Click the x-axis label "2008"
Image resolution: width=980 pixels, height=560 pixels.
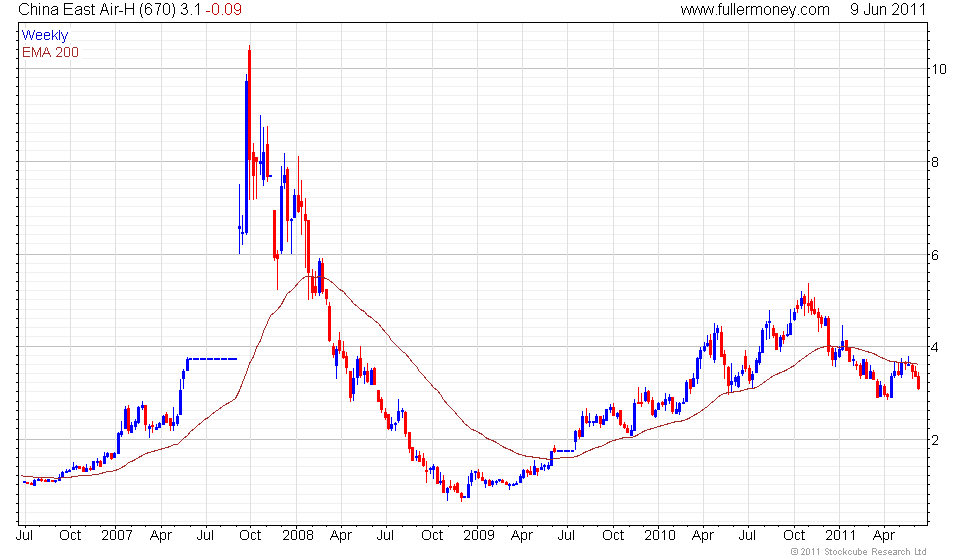298,535
